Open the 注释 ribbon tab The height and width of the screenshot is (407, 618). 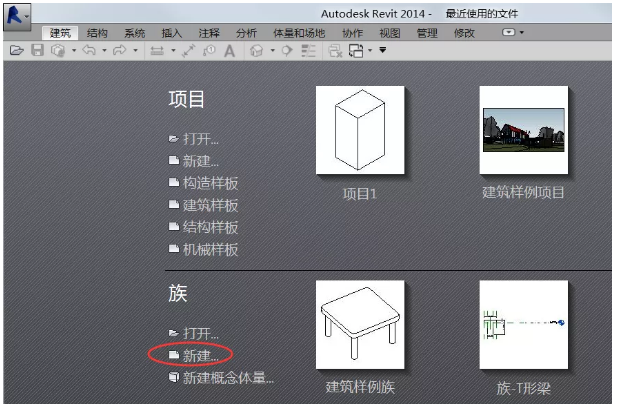tap(209, 33)
